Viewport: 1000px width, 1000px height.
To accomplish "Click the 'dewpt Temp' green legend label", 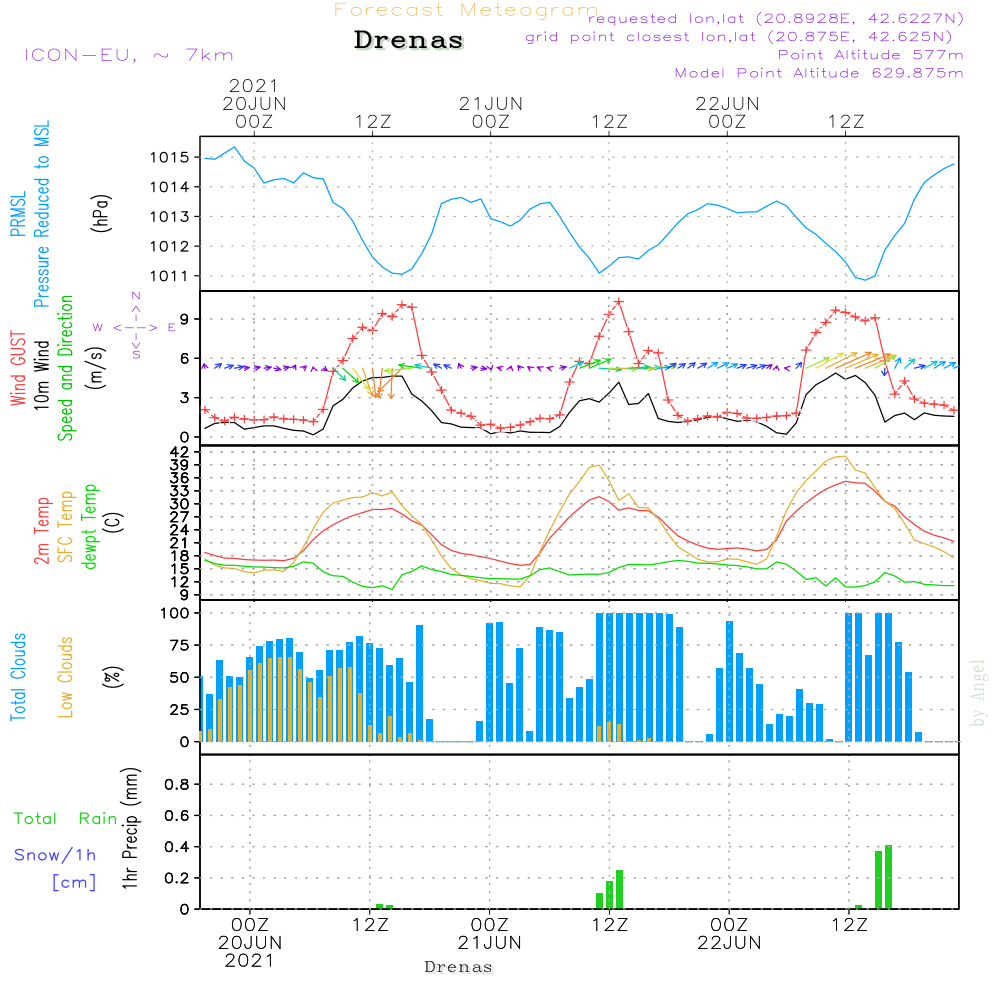I will 90,526.
